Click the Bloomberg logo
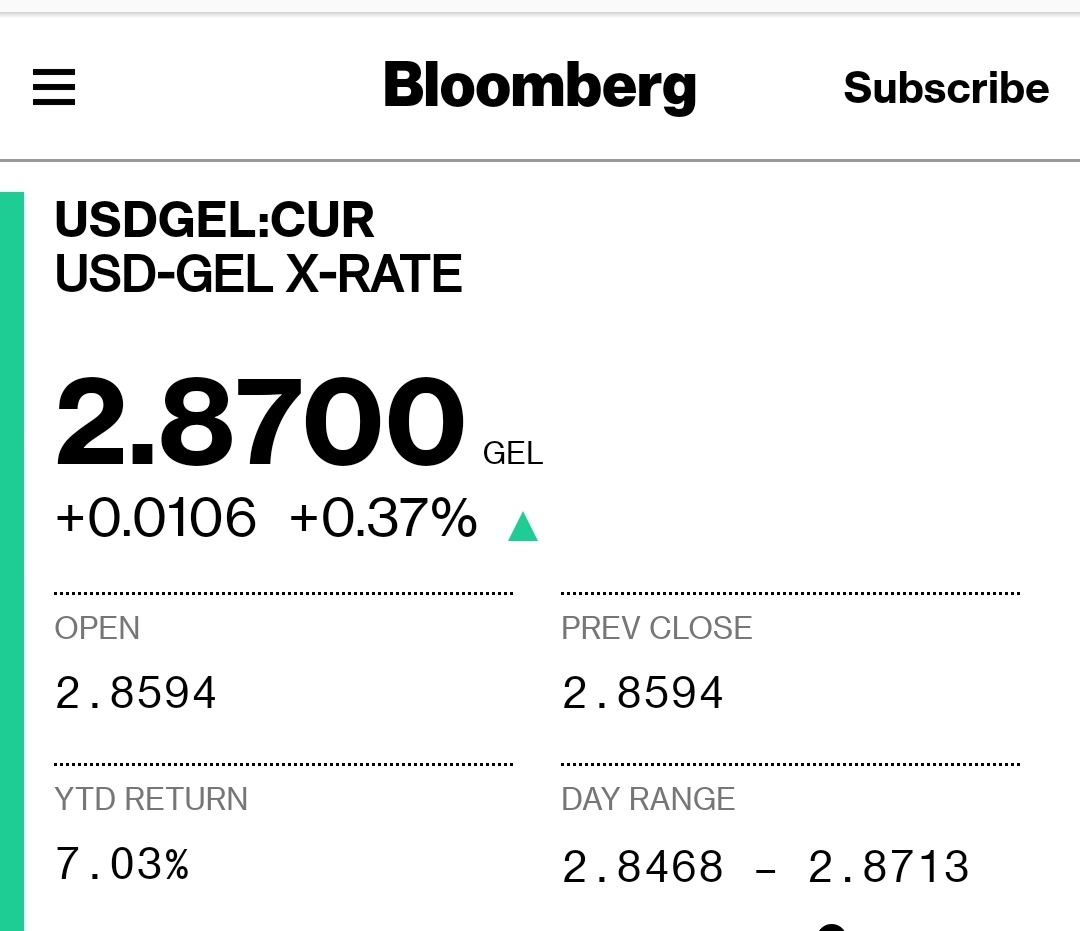This screenshot has height=931, width=1080. [x=539, y=87]
